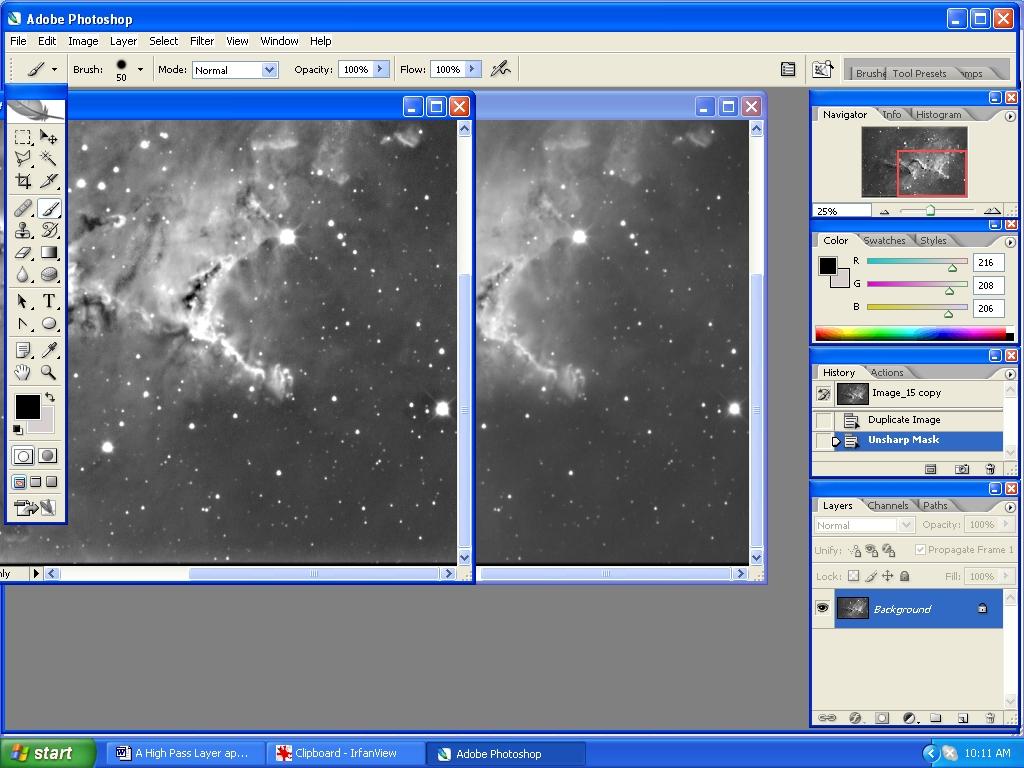Select the Path Selection tool
This screenshot has height=768, width=1024.
pos(23,301)
